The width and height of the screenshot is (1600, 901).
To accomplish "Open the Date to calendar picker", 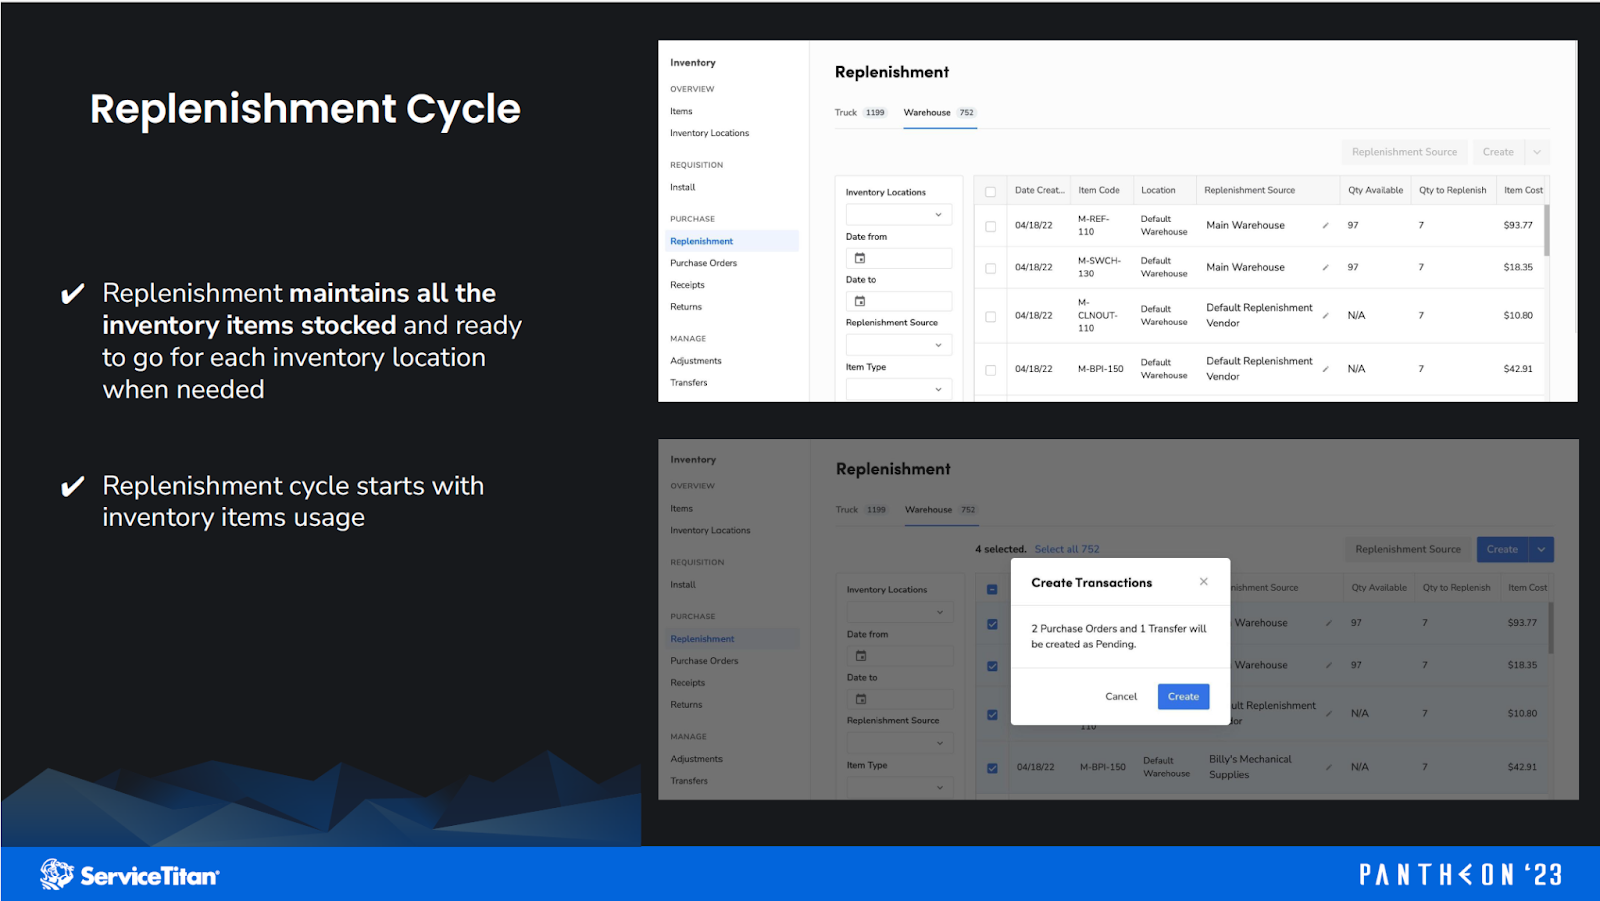I will 862,300.
